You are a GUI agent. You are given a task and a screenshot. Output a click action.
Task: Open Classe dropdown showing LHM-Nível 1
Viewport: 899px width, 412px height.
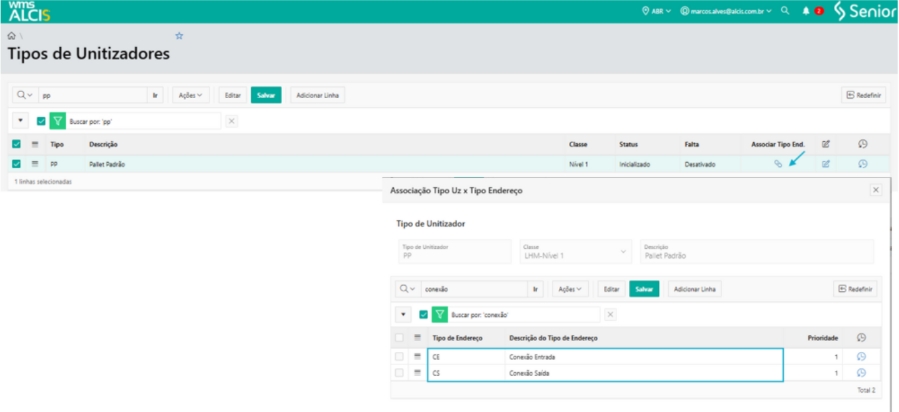[x=576, y=251]
